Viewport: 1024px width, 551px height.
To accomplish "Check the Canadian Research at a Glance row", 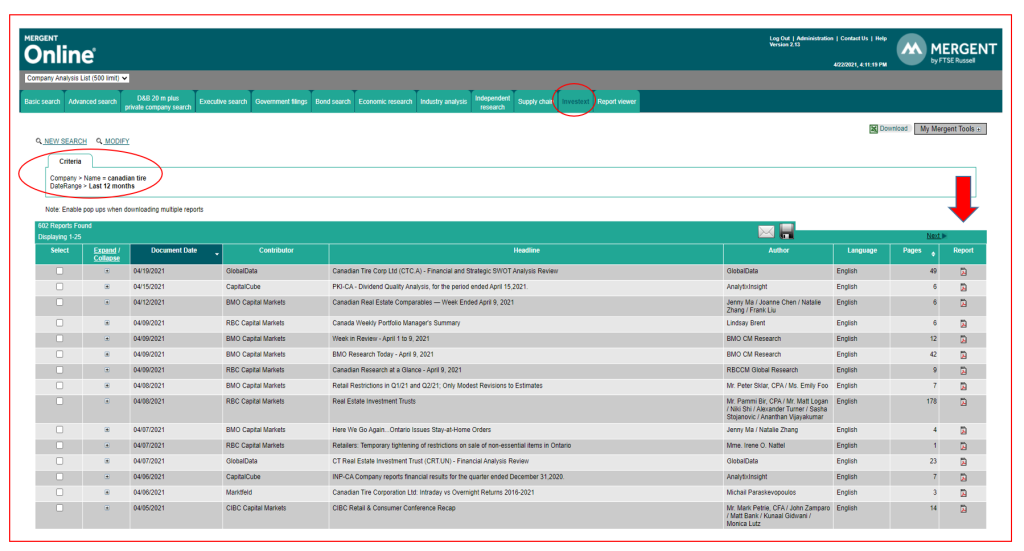I will 59,370.
